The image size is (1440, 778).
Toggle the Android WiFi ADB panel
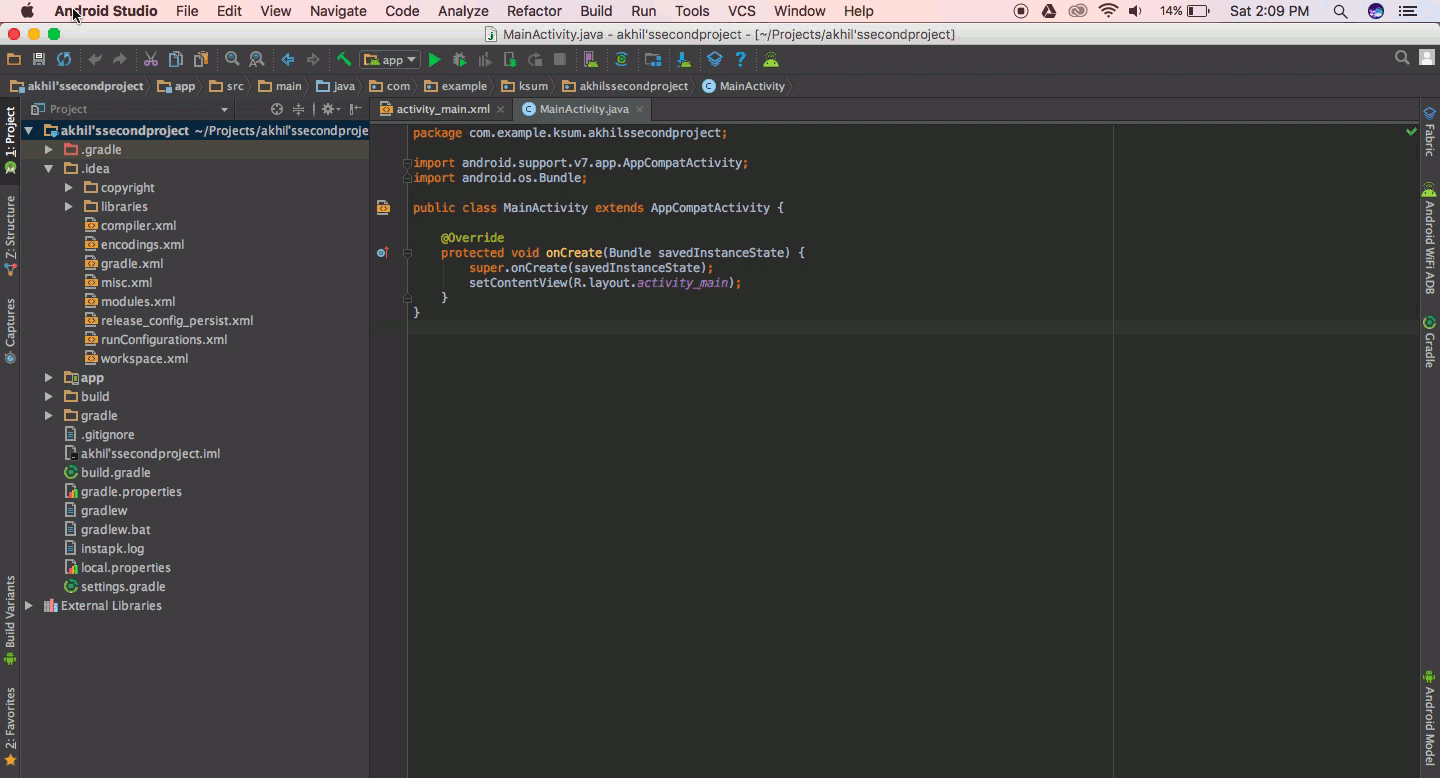click(x=1429, y=240)
